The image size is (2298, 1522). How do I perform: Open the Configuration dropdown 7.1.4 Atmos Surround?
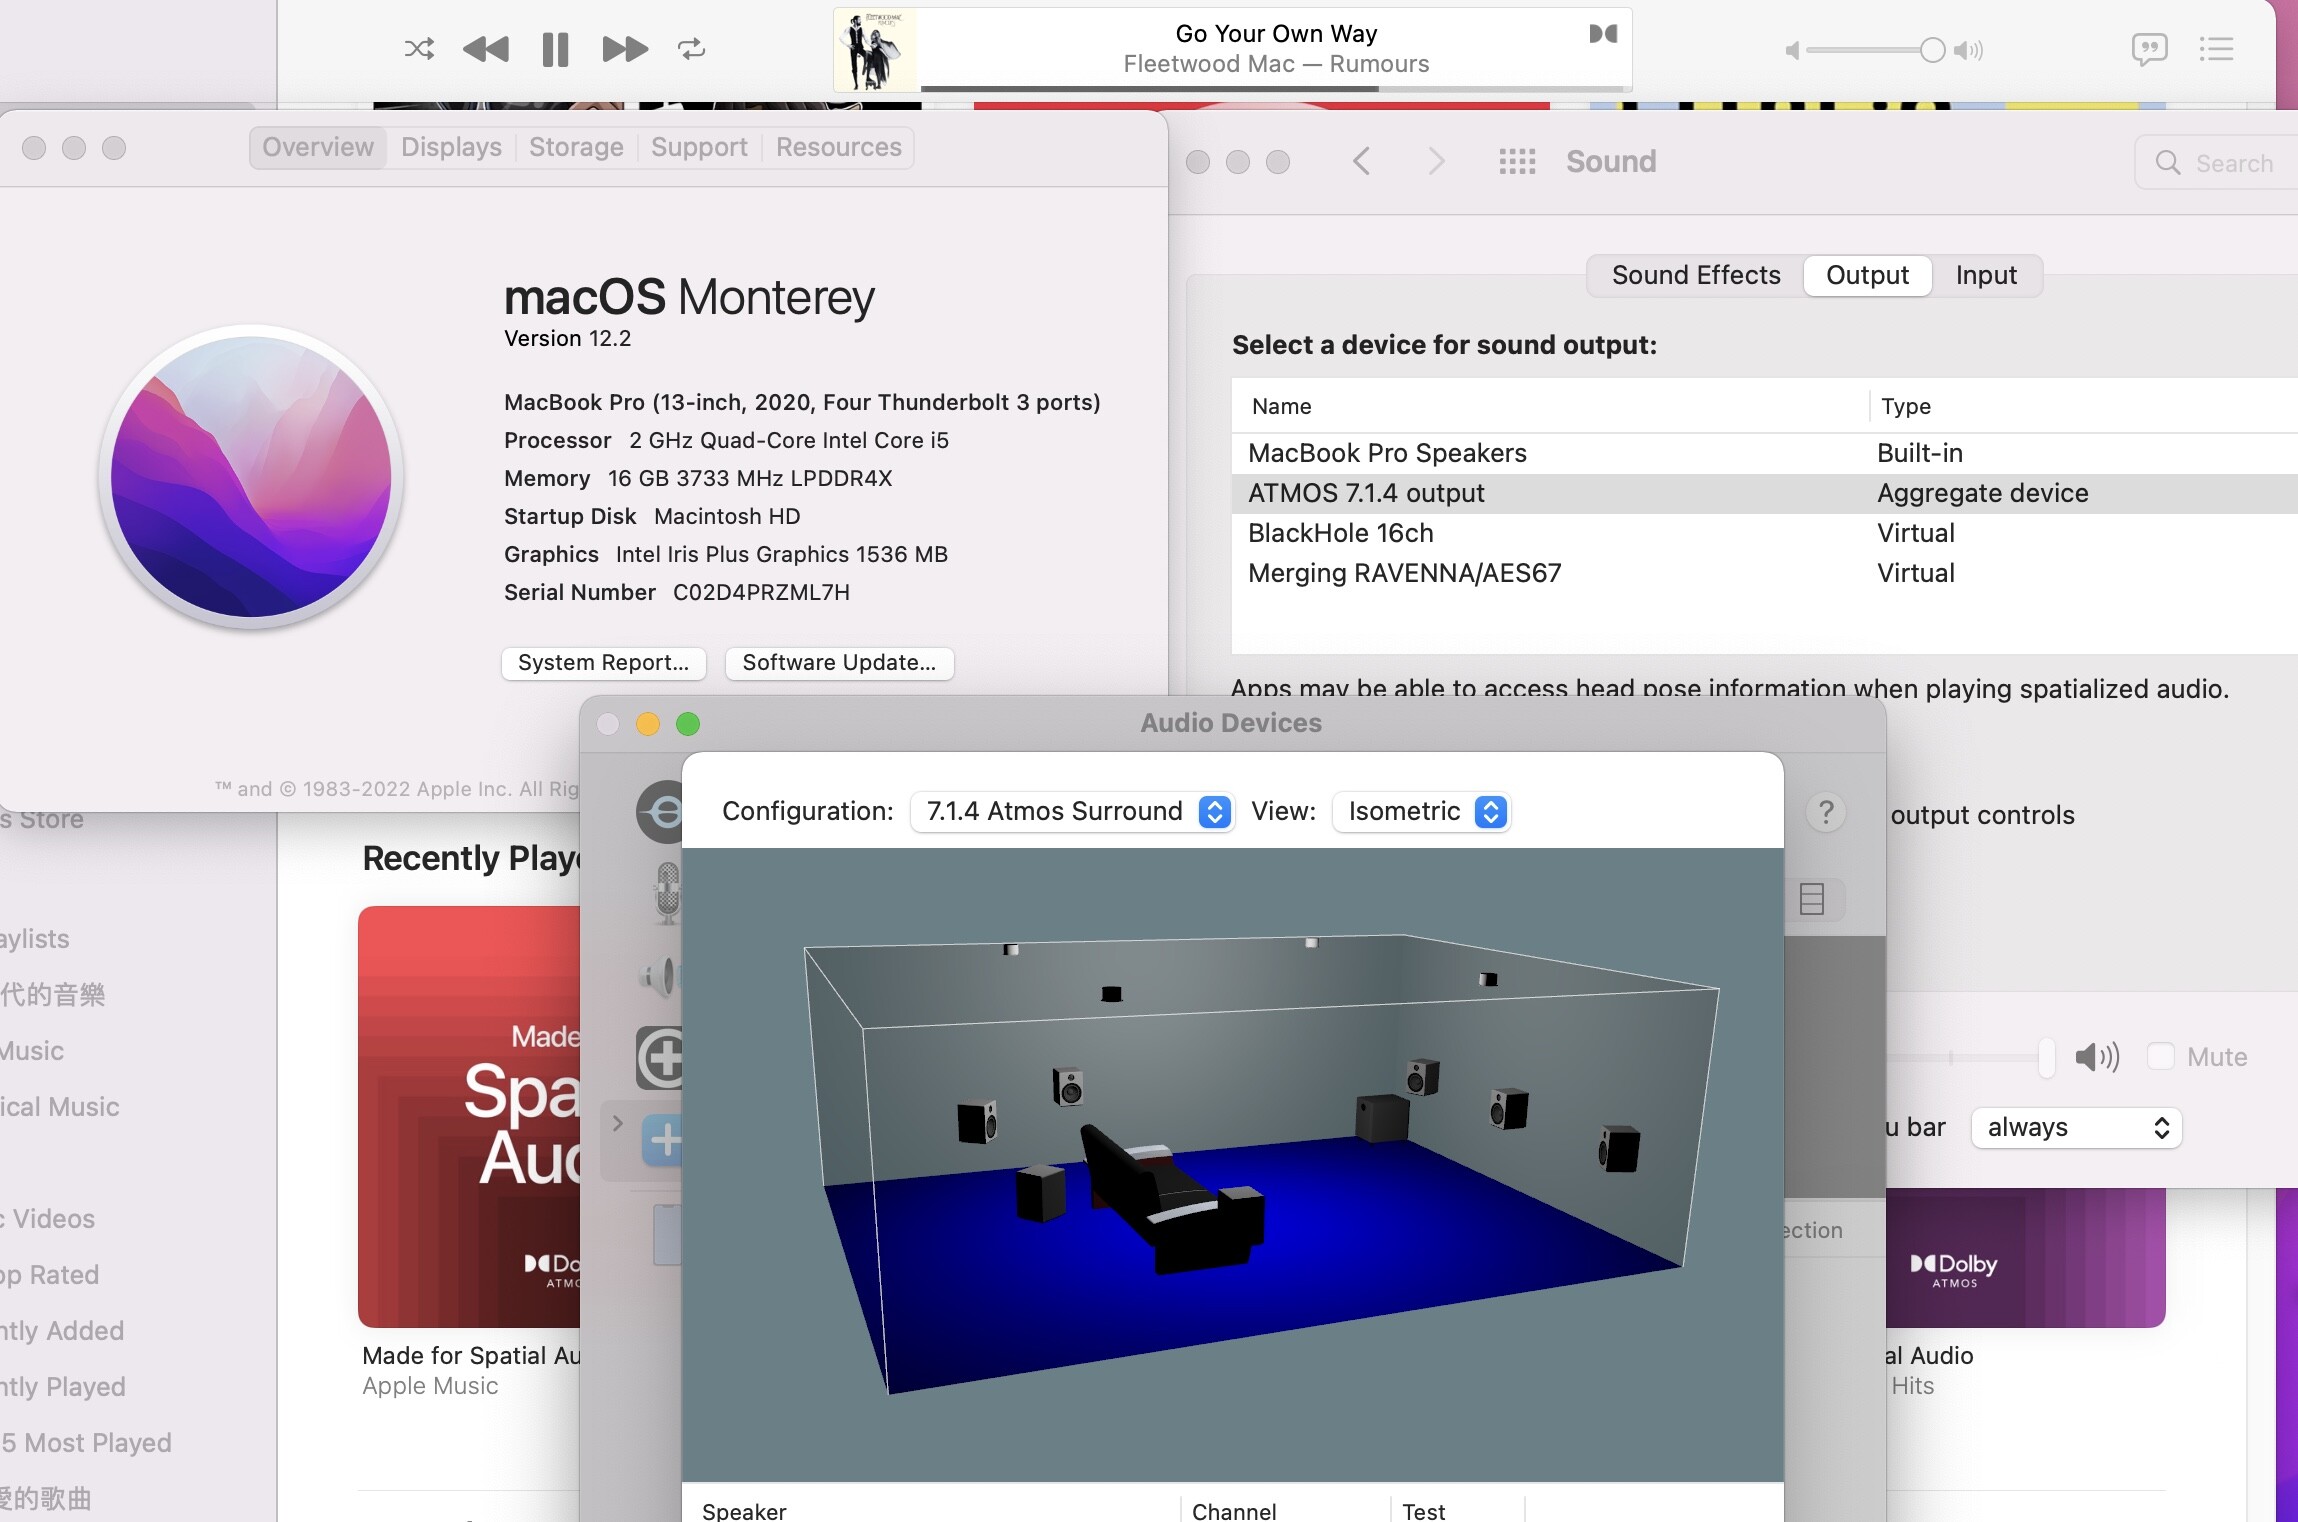(x=1072, y=811)
